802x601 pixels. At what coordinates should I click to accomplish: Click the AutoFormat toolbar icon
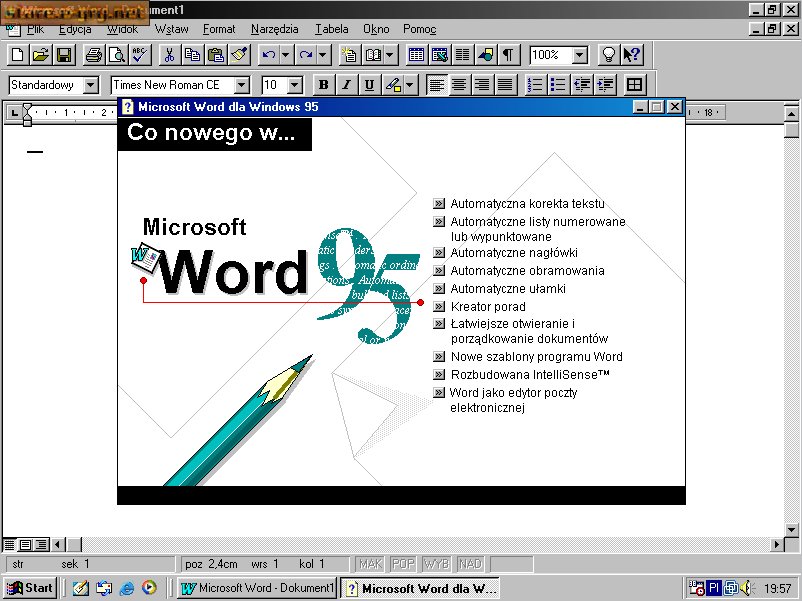349,55
